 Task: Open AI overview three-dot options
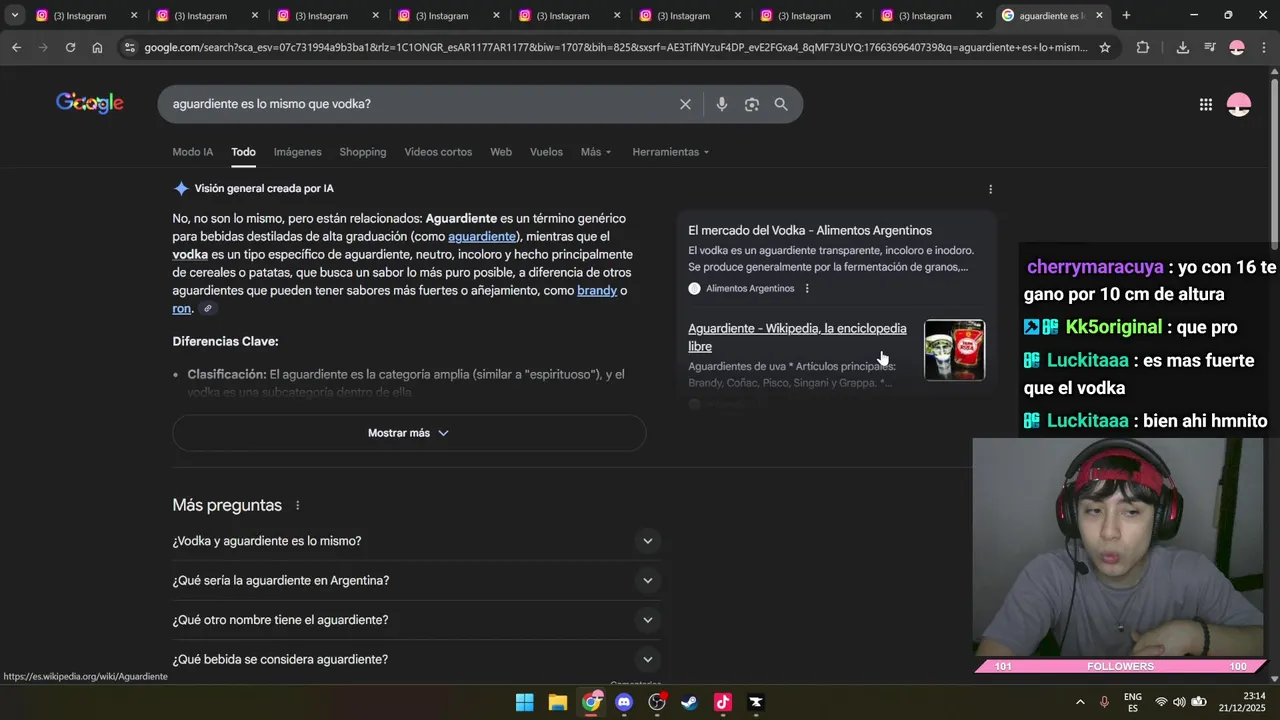pos(991,189)
